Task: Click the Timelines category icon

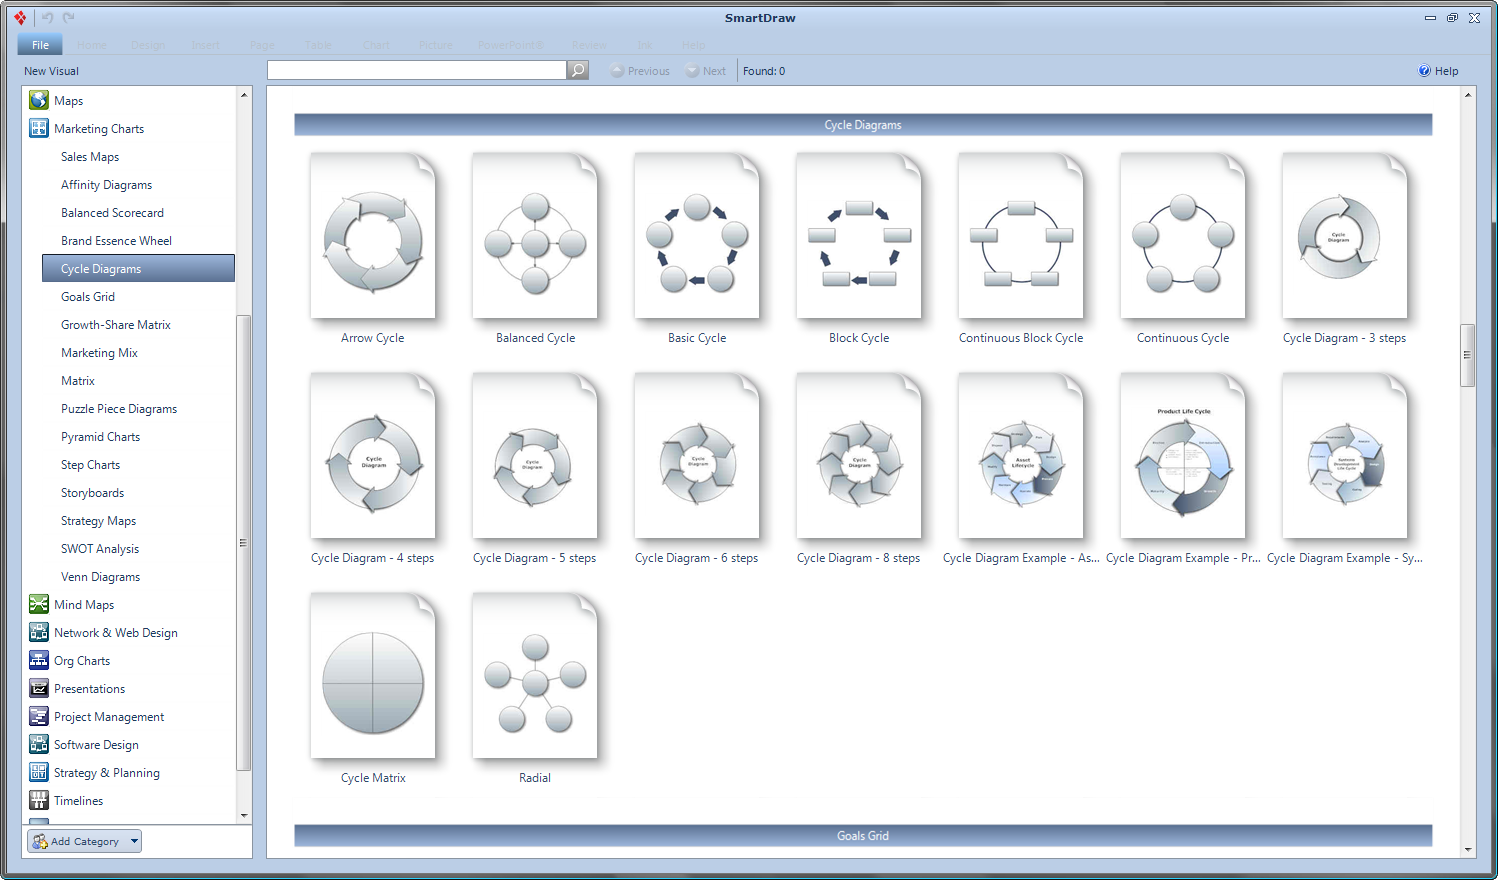Action: point(39,800)
